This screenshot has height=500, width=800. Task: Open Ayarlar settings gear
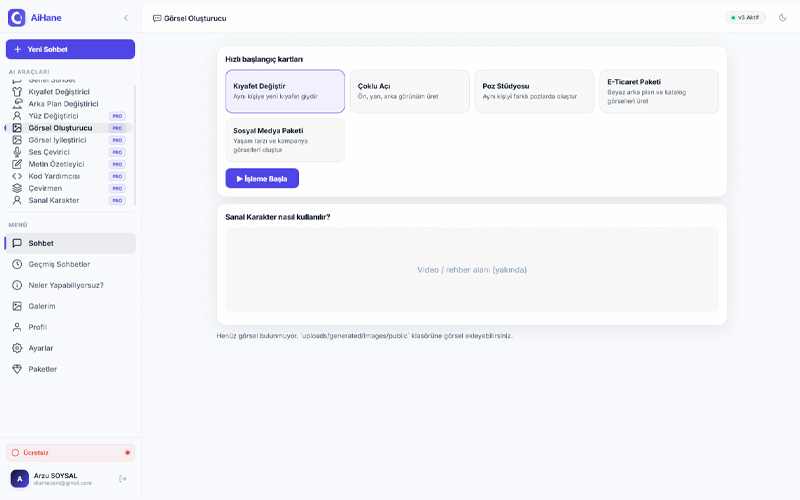[x=17, y=348]
